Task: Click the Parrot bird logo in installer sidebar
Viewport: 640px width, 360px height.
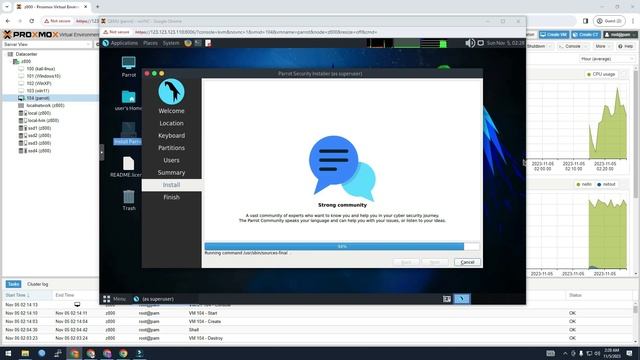Action: click(171, 91)
